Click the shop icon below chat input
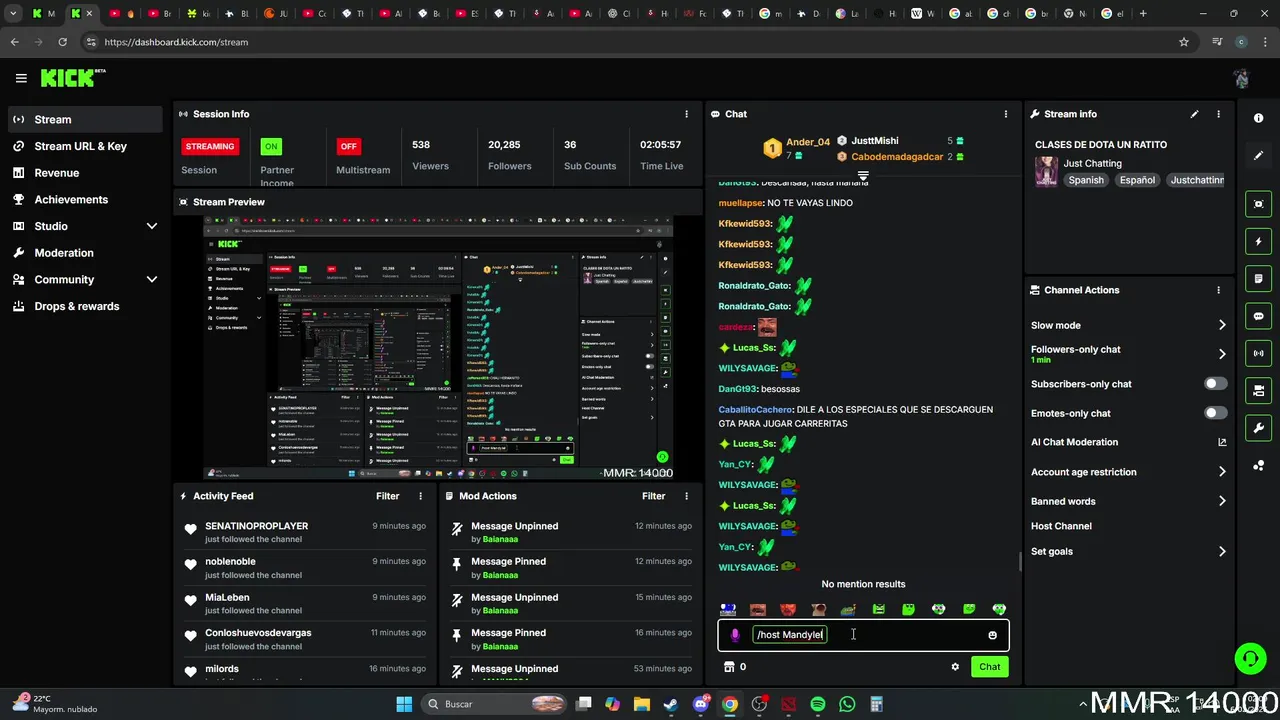Image resolution: width=1280 pixels, height=720 pixels. [x=729, y=667]
